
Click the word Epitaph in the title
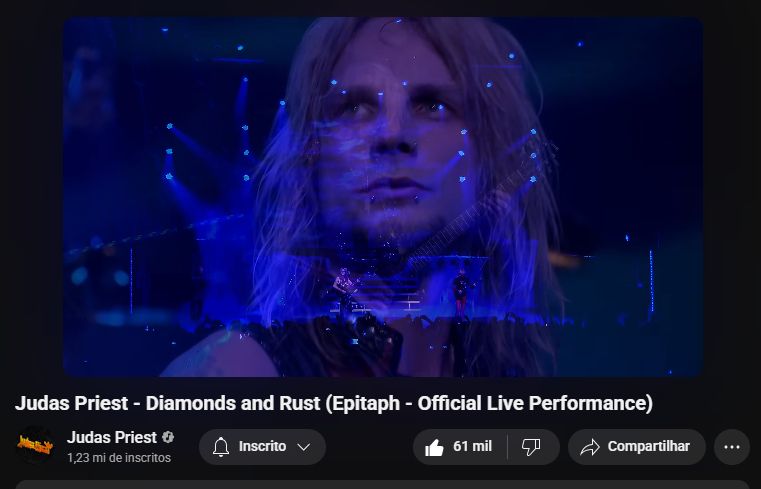365,403
